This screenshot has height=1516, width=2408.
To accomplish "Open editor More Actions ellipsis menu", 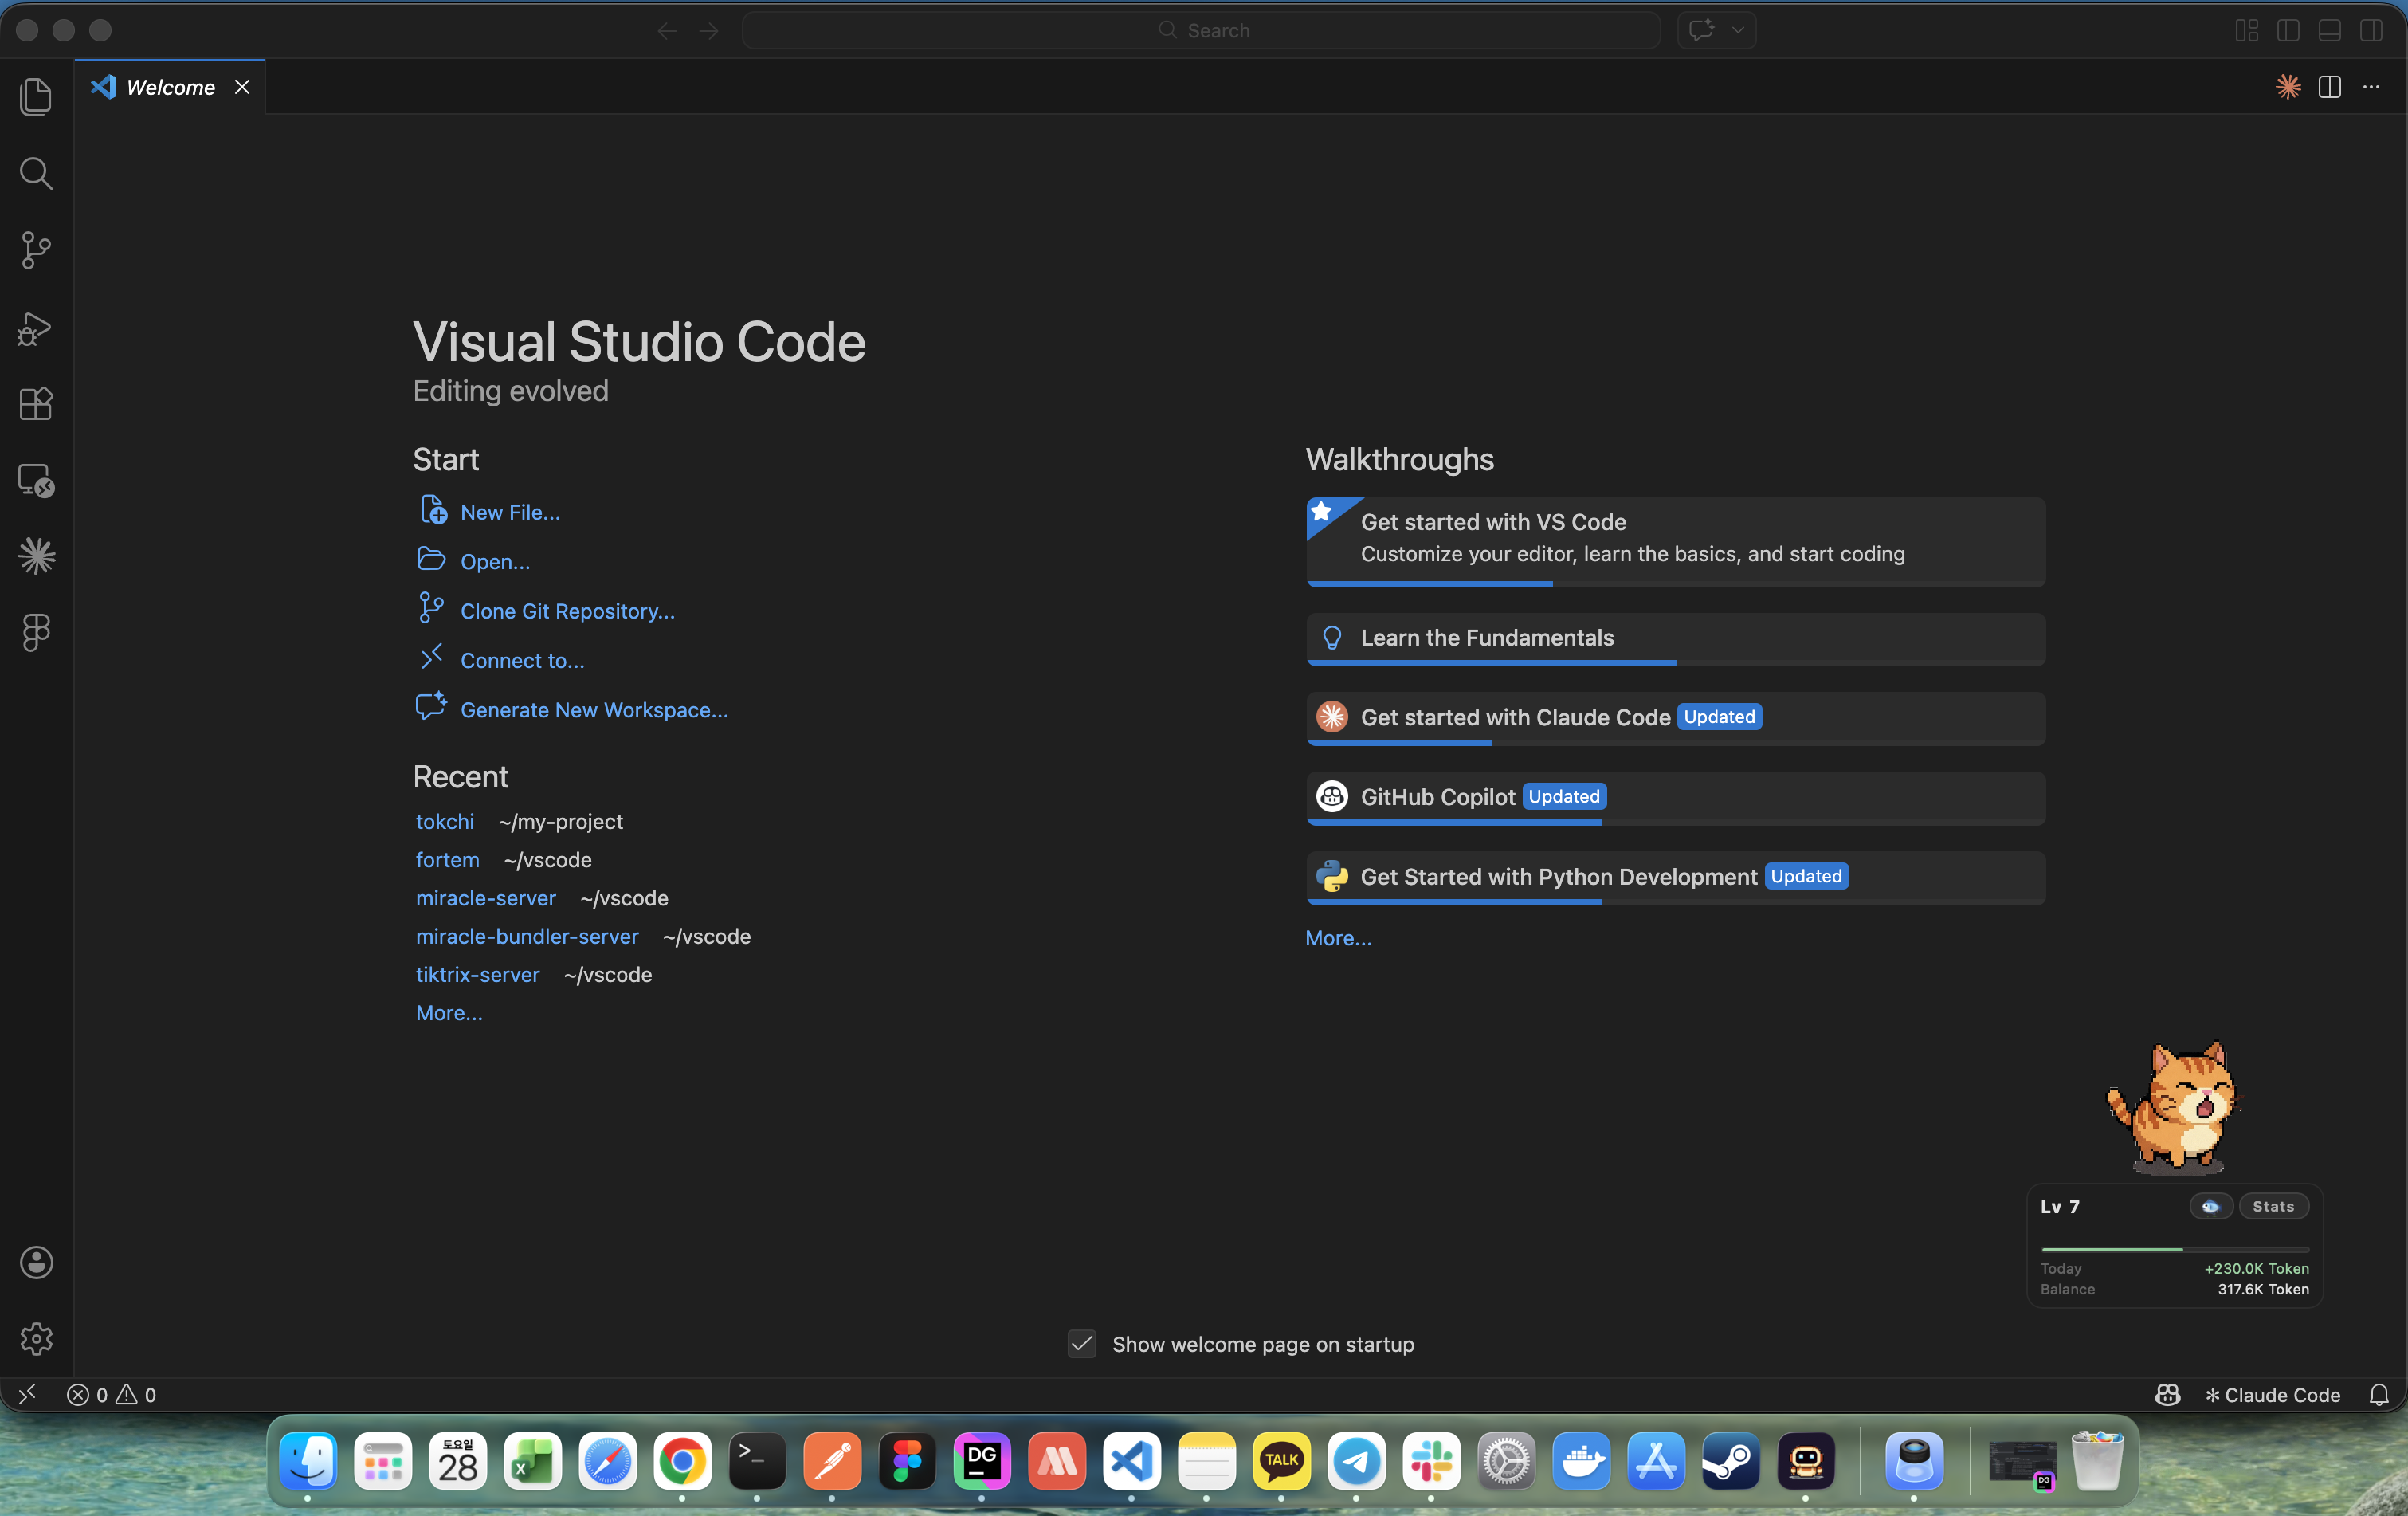I will [x=2371, y=87].
